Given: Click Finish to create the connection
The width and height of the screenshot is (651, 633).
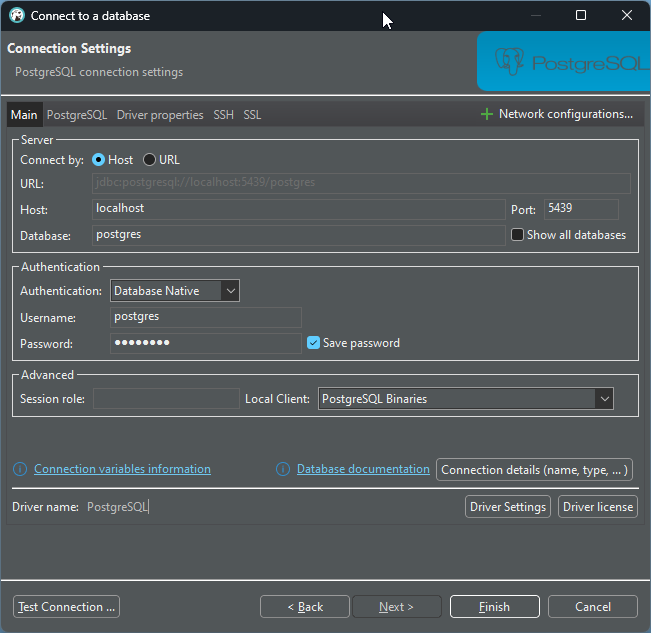Looking at the screenshot, I should click(494, 607).
